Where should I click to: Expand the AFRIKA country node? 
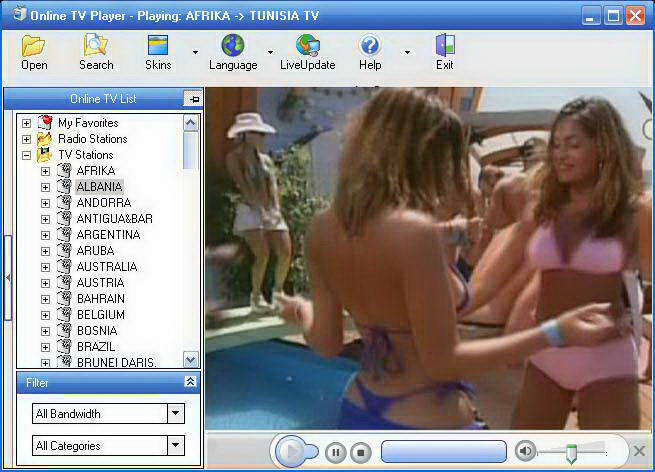[45, 171]
